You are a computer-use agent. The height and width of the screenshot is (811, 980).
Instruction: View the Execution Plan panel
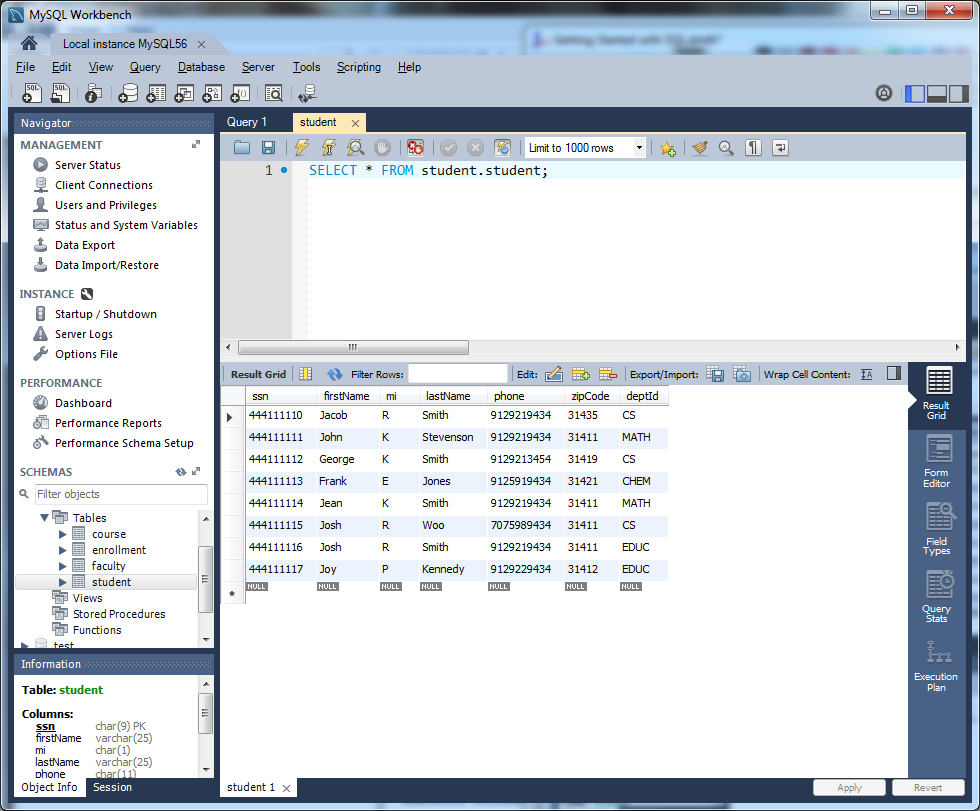pyautogui.click(x=936, y=666)
